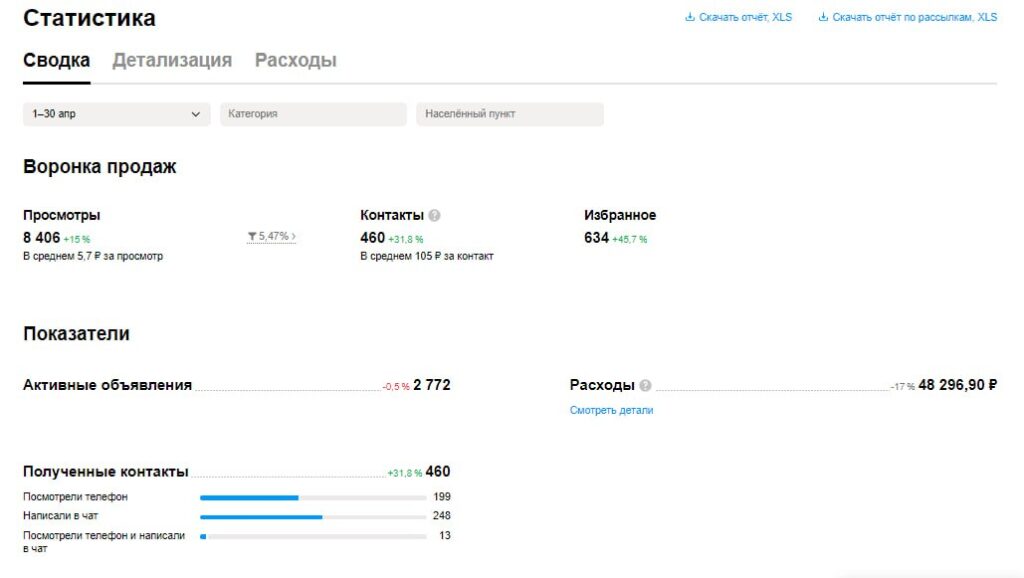
Task: Click the "Посмотрели телефон и написали" bar
Action: coord(312,537)
